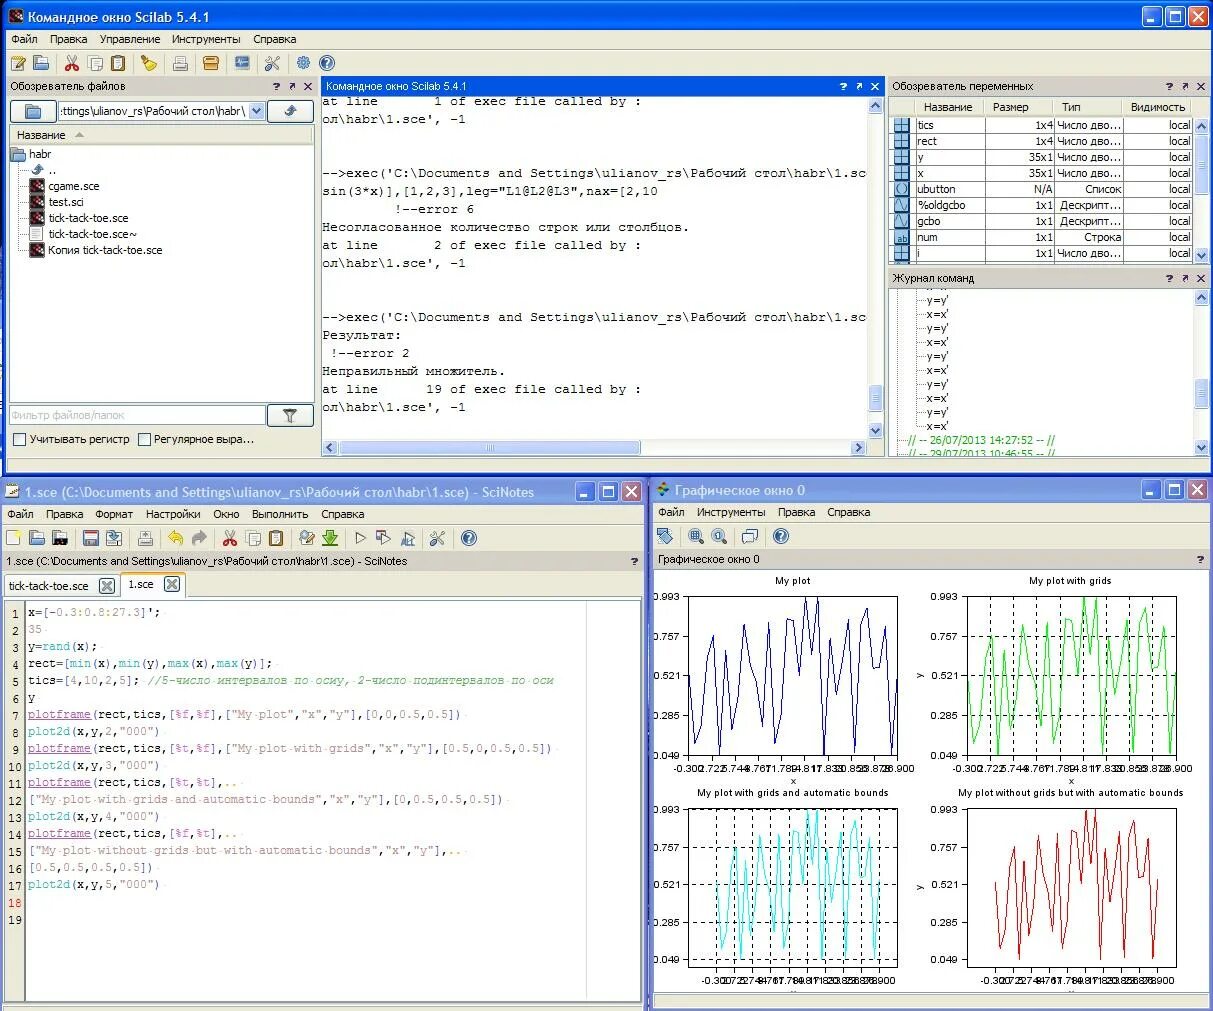This screenshot has width=1213, height=1011.
Task: Open 'Файл' menu in main Scilab window
Action: (24, 39)
